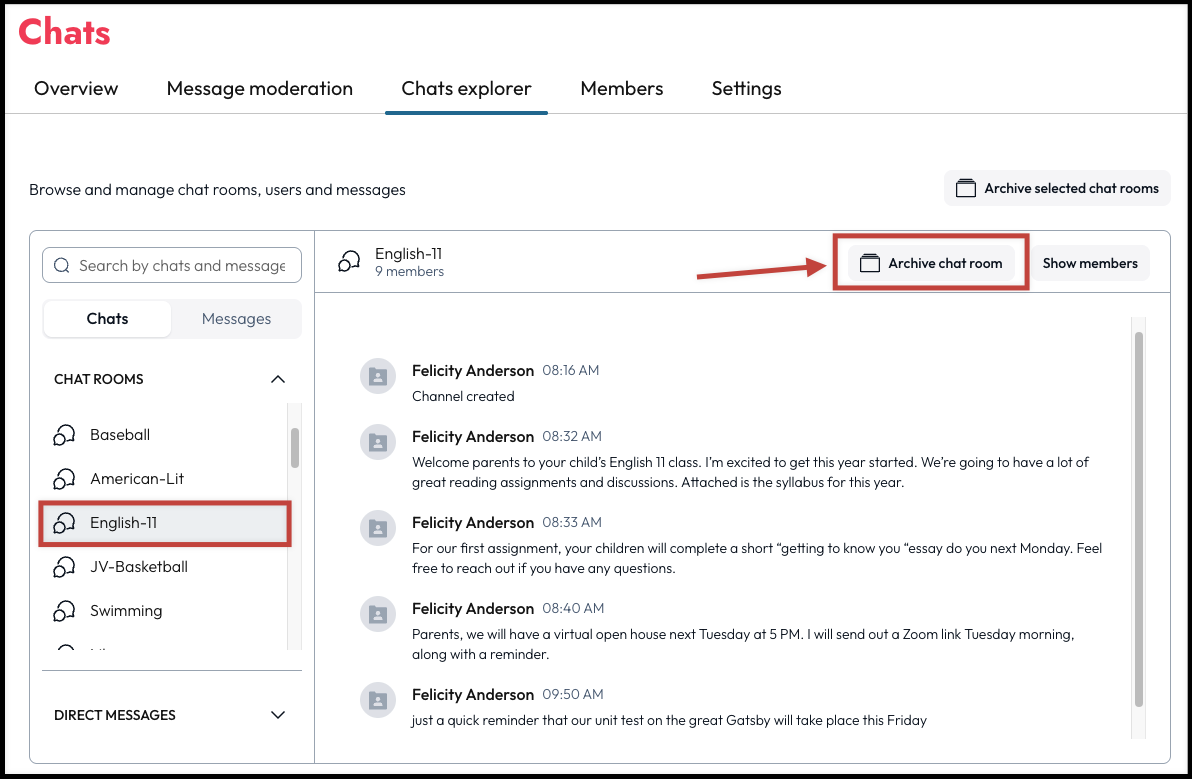Open the Overview tab
The height and width of the screenshot is (779, 1192).
coord(76,89)
